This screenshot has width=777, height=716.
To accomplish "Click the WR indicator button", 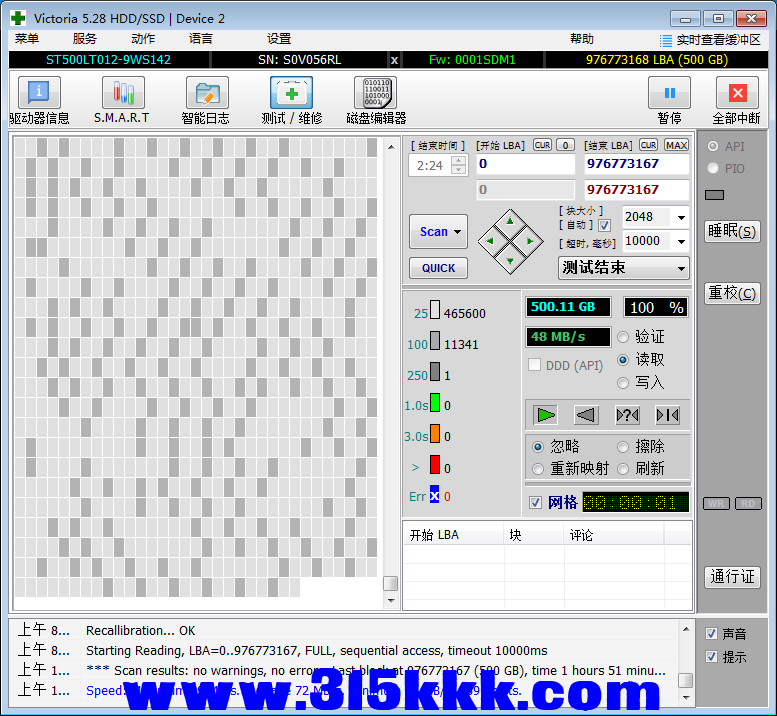I will 716,503.
